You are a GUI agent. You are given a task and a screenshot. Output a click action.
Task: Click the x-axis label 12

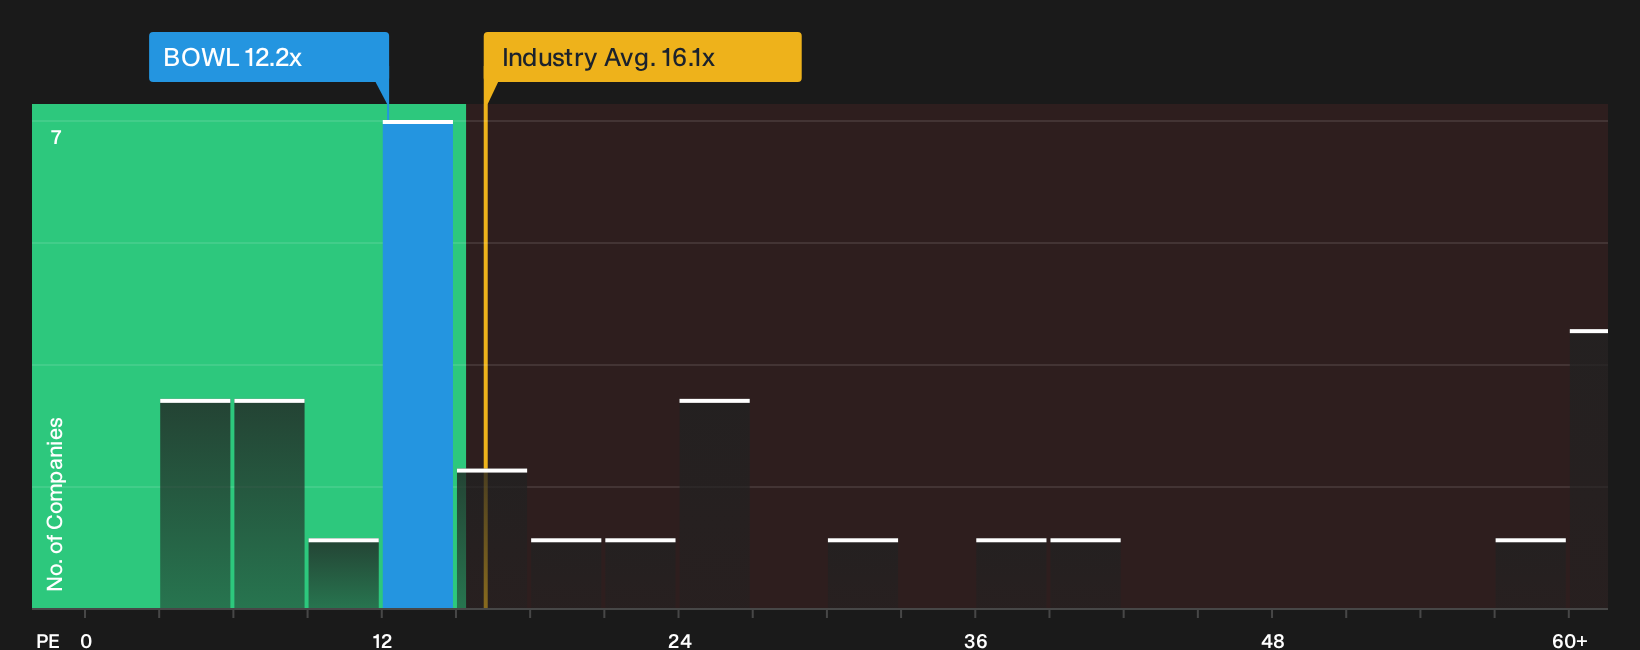click(x=382, y=641)
